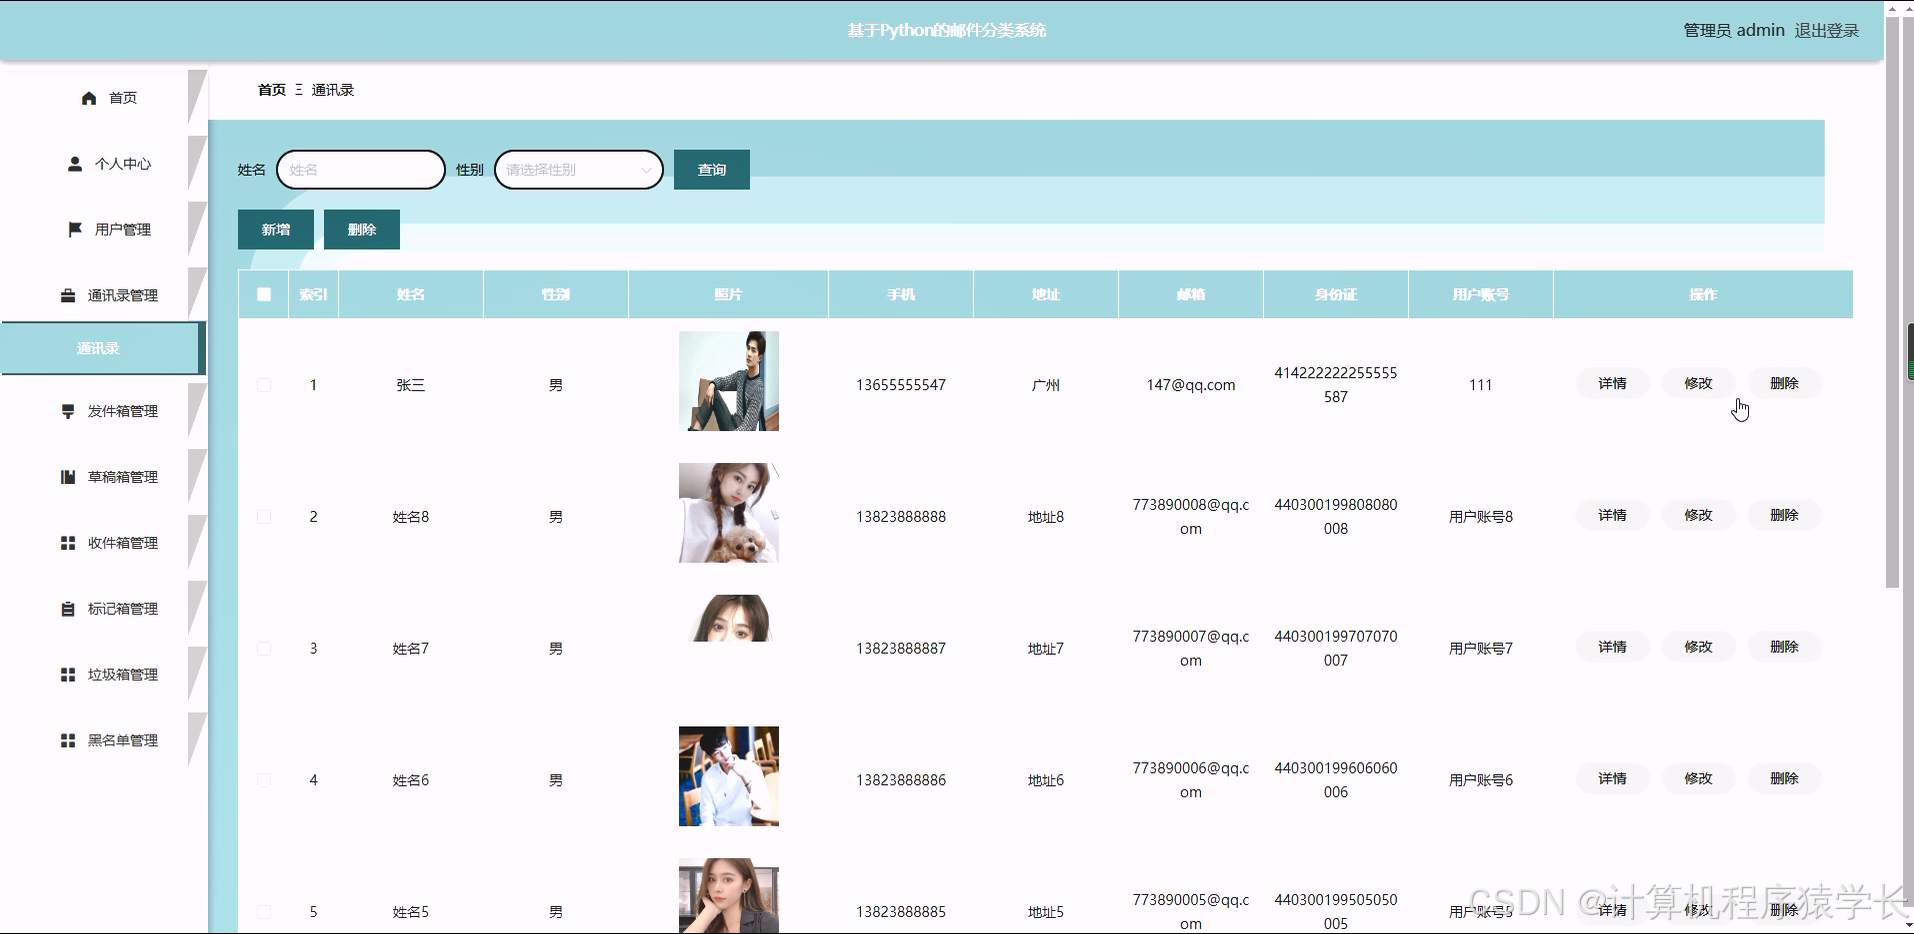Click the 管理员 admin label

tap(1734, 31)
